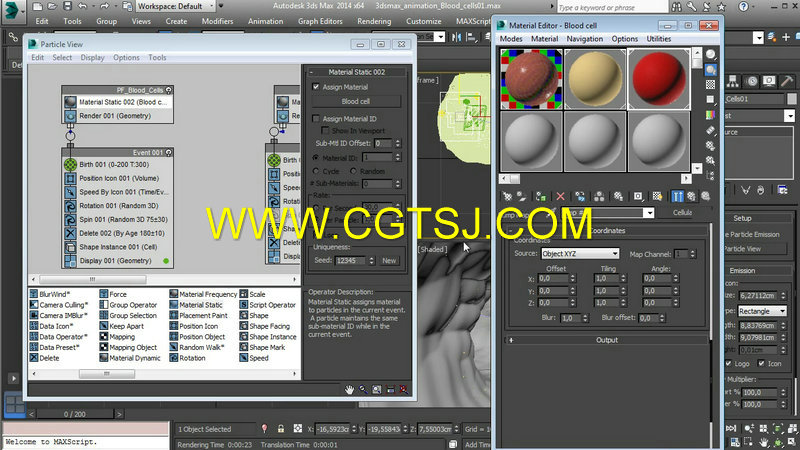Click Particle View button in Setup

pos(756,248)
